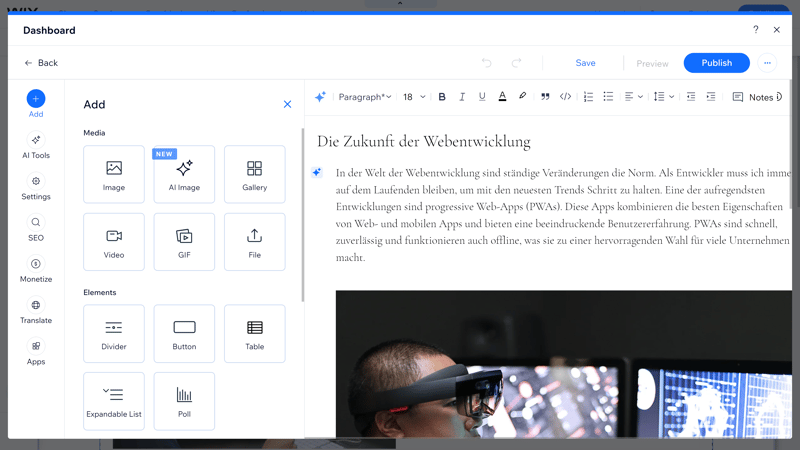
Task: Click the AI sparkle beside the paragraph
Action: tap(316, 172)
